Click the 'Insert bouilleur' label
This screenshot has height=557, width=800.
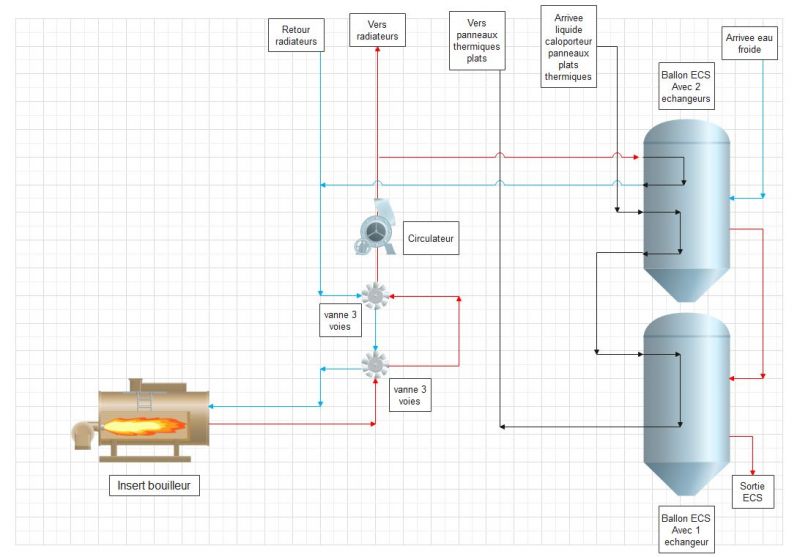point(154,486)
